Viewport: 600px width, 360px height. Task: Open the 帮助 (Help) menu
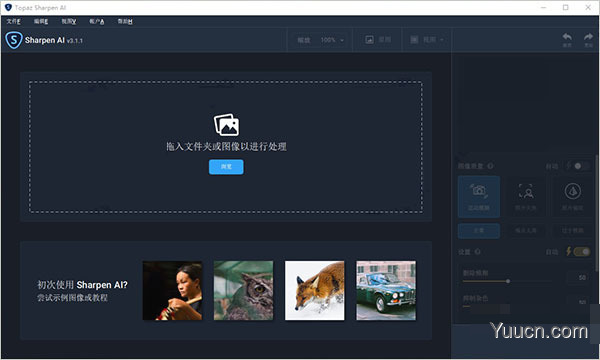[x=125, y=21]
